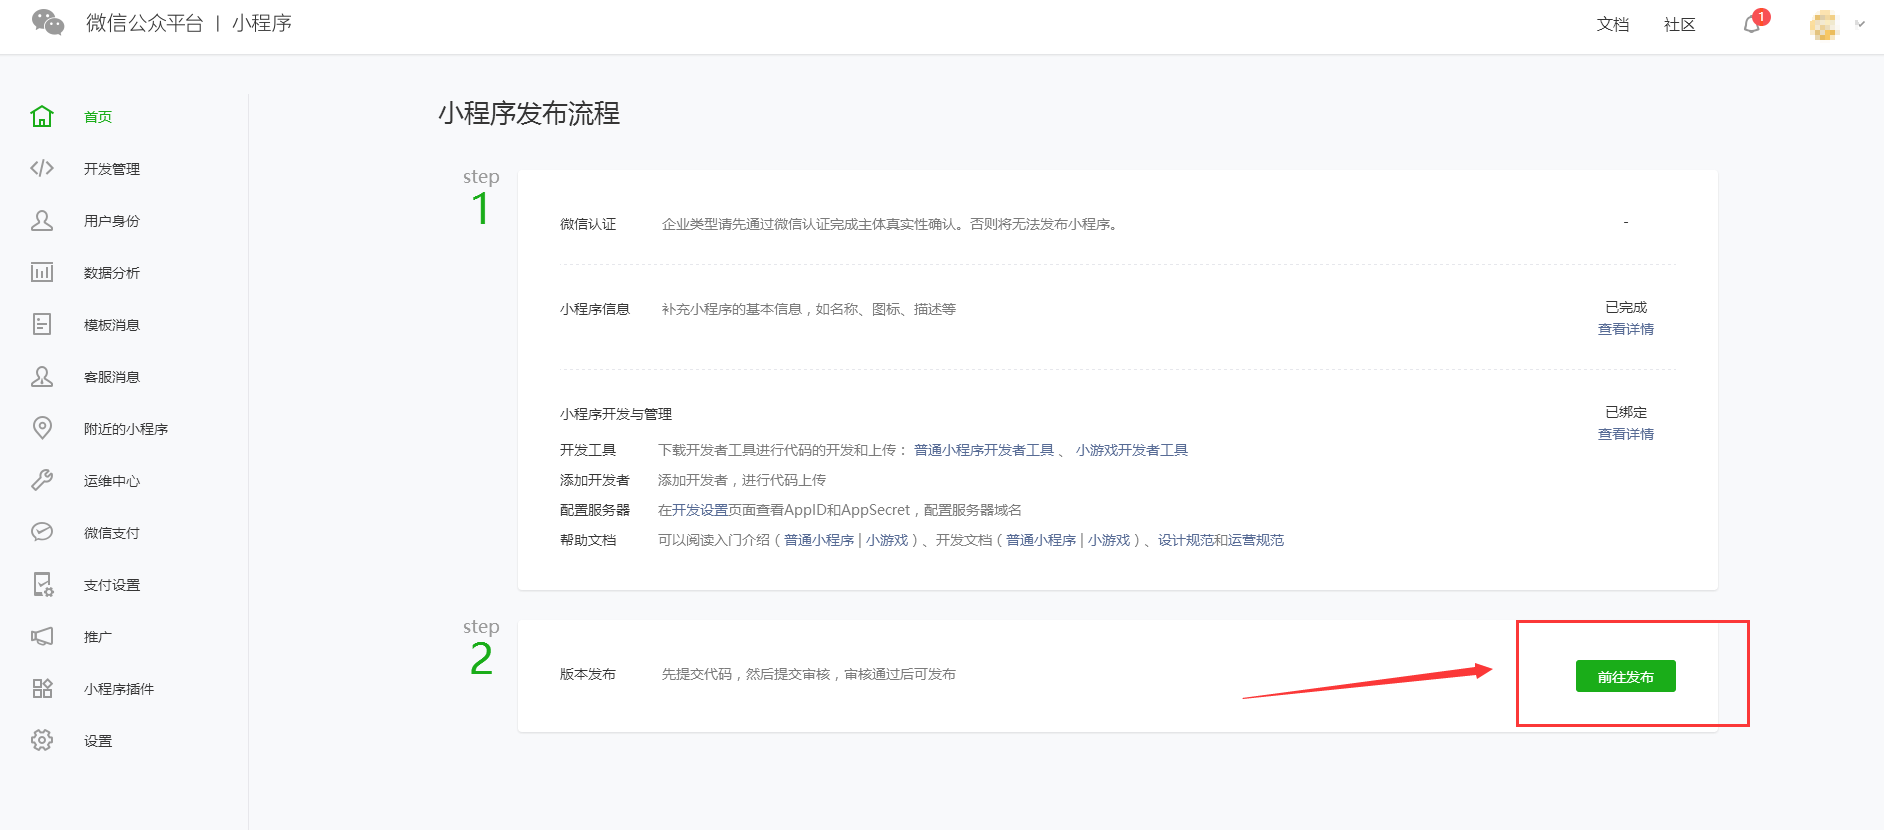The image size is (1884, 830).
Task: Expand the account dropdown arrow
Action: tap(1860, 24)
